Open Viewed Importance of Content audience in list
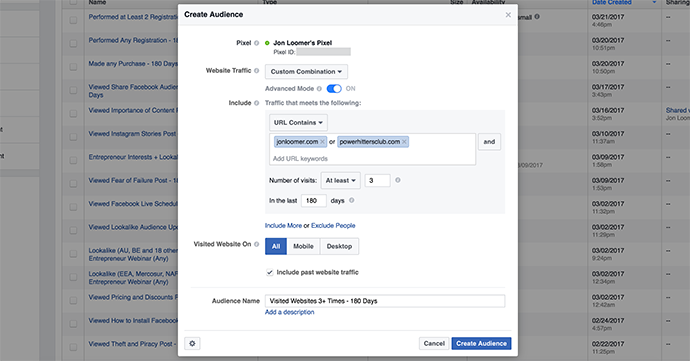The image size is (690, 361). click(x=133, y=111)
